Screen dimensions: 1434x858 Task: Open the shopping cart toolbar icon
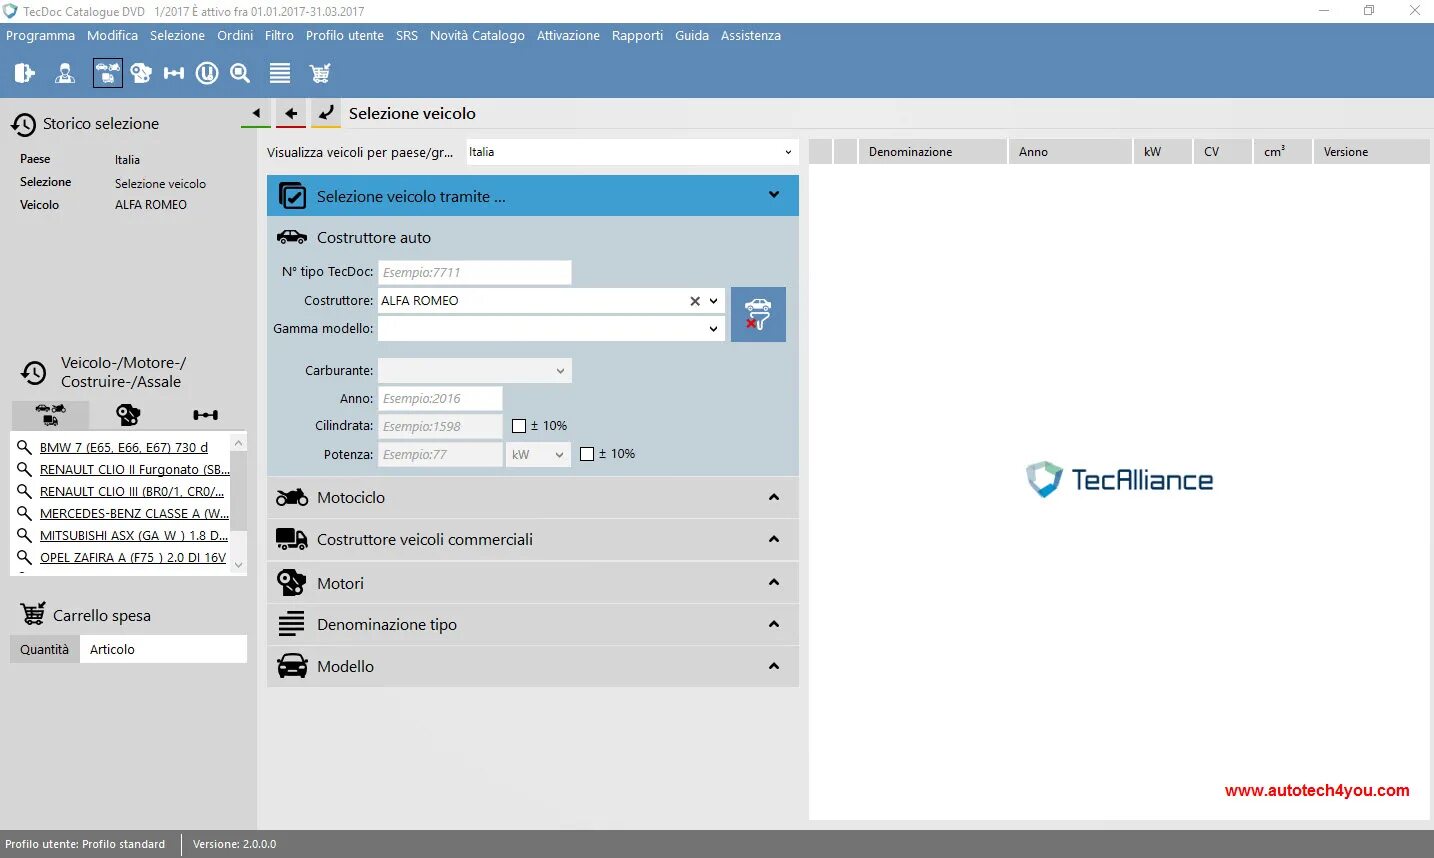click(320, 73)
